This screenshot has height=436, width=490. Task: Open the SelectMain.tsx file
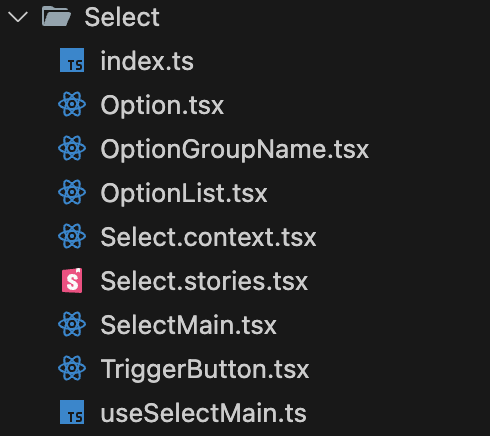pyautogui.click(x=189, y=325)
